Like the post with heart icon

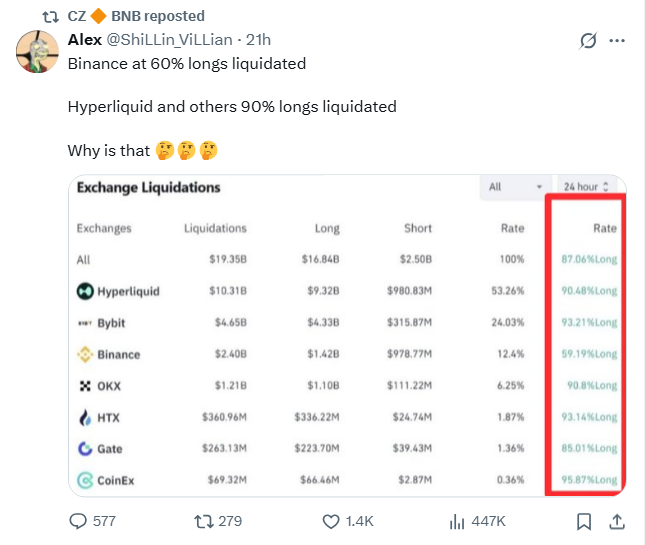click(332, 521)
